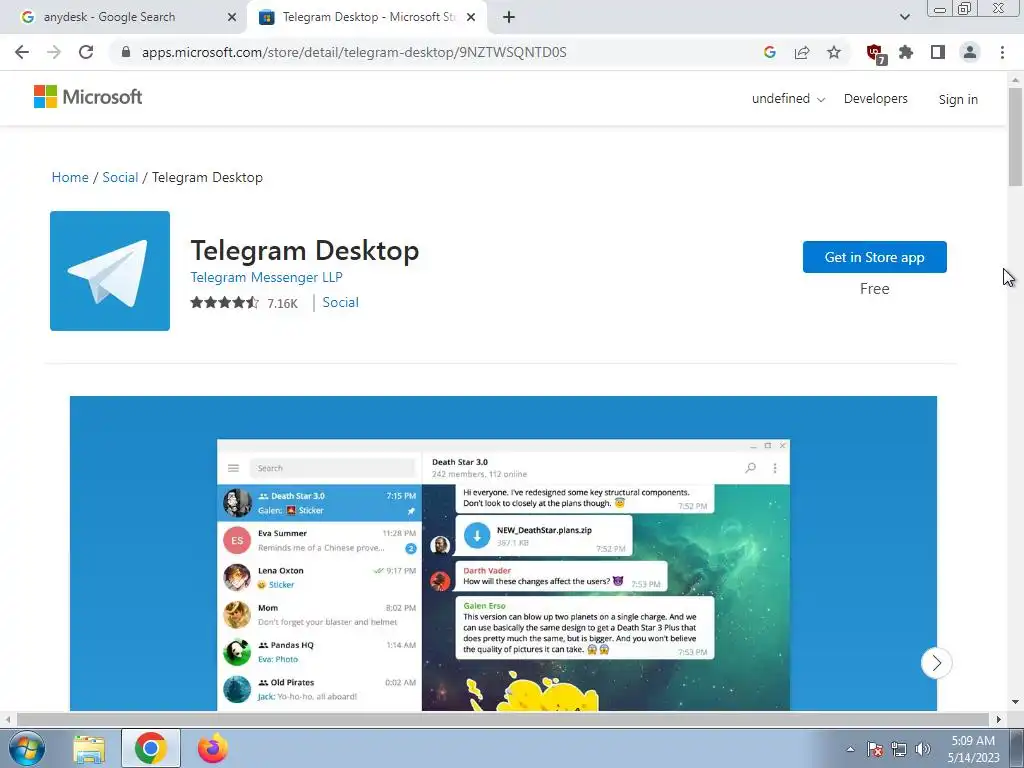Open new tab with plus button
Image resolution: width=1024 pixels, height=768 pixels.
click(x=509, y=17)
